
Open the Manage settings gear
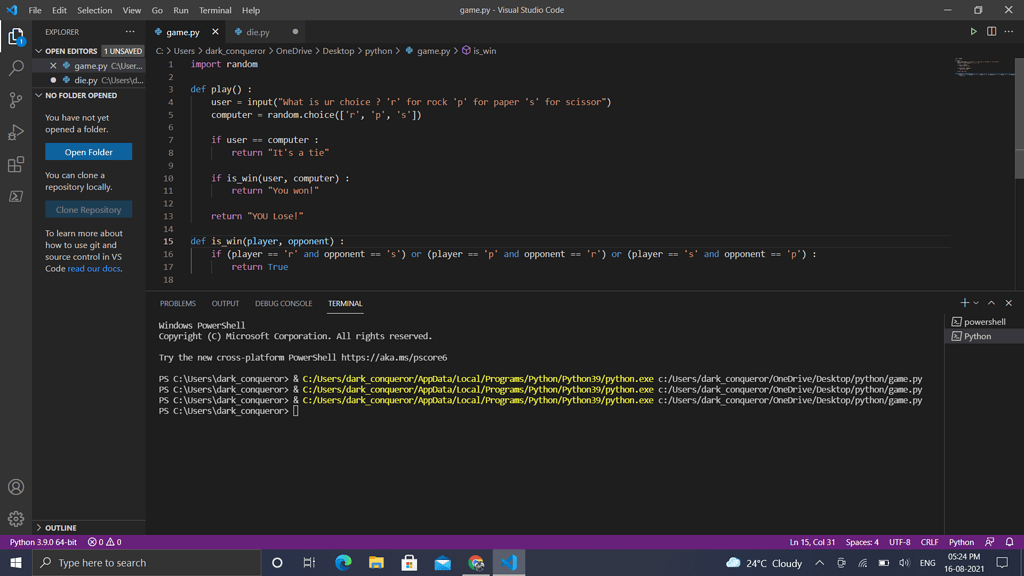(x=16, y=519)
